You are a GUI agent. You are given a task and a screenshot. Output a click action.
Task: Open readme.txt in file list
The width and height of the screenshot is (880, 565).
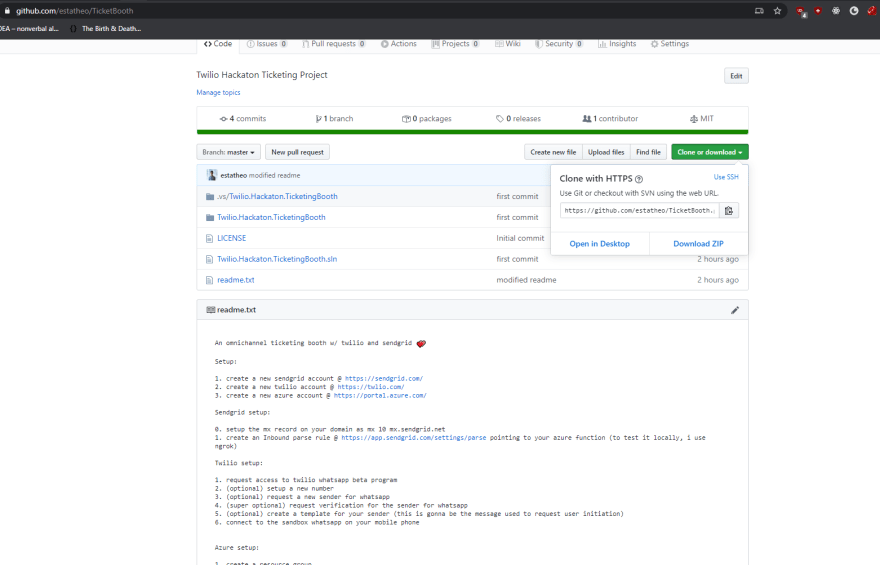(236, 279)
